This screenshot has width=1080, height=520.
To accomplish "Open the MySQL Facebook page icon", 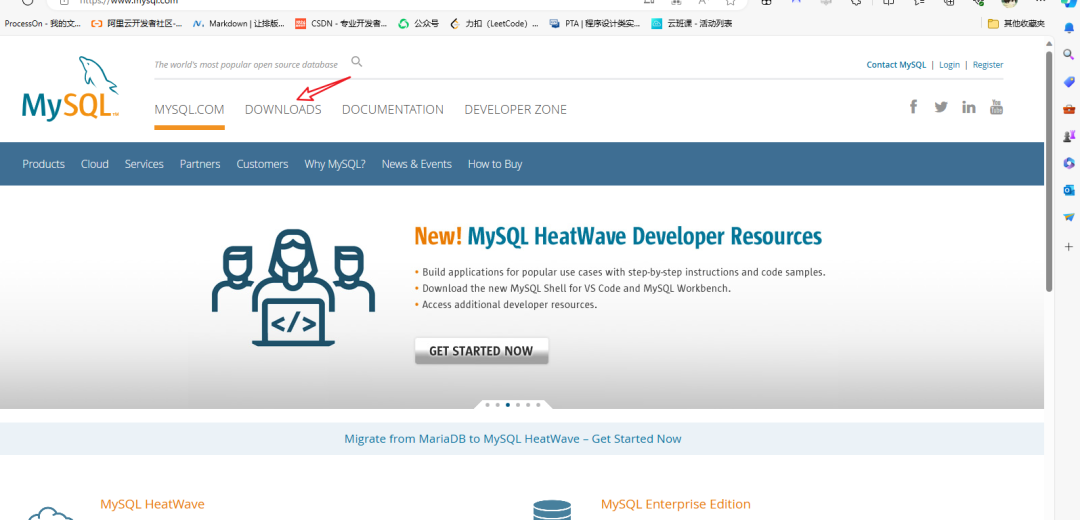I will [x=913, y=106].
